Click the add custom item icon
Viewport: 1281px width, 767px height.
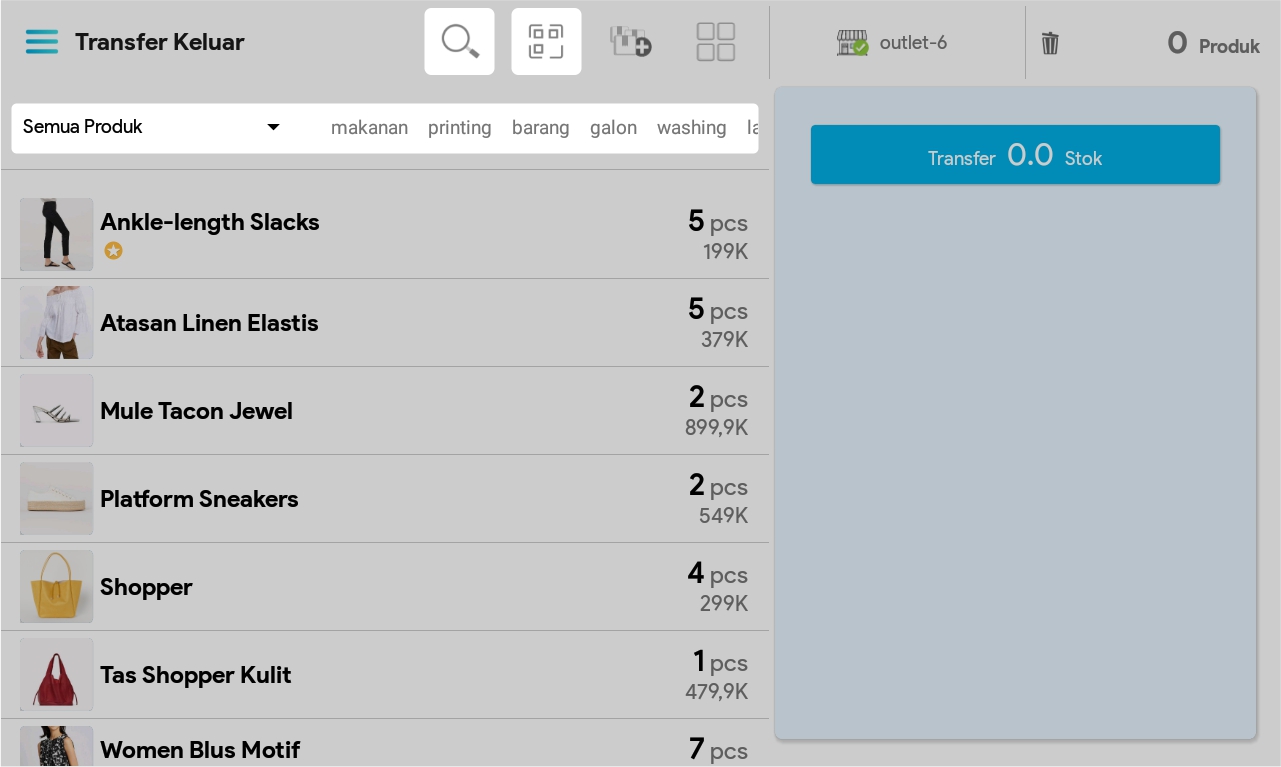pyautogui.click(x=631, y=42)
